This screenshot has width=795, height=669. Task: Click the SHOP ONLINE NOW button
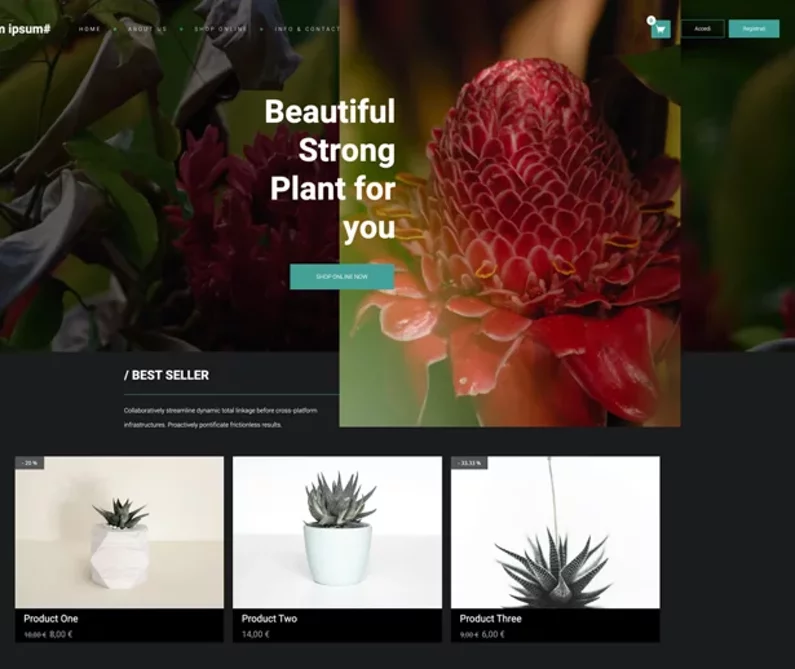pos(342,276)
